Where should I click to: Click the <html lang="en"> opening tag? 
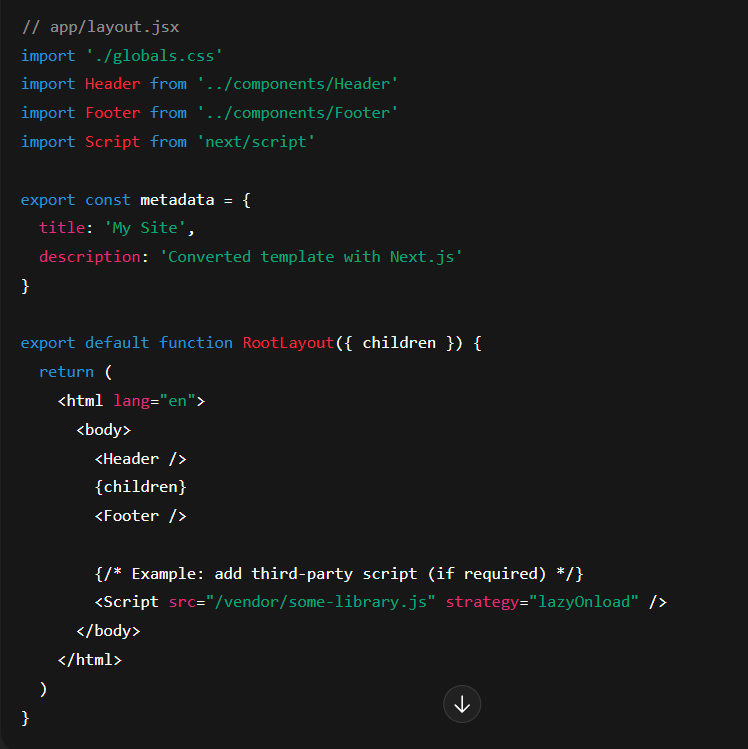131,400
